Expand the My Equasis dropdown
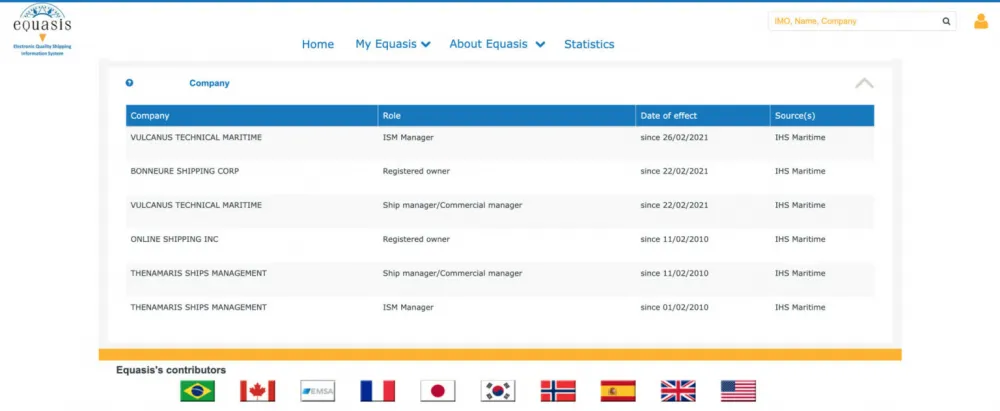Image resolution: width=1000 pixels, height=411 pixels. 393,44
